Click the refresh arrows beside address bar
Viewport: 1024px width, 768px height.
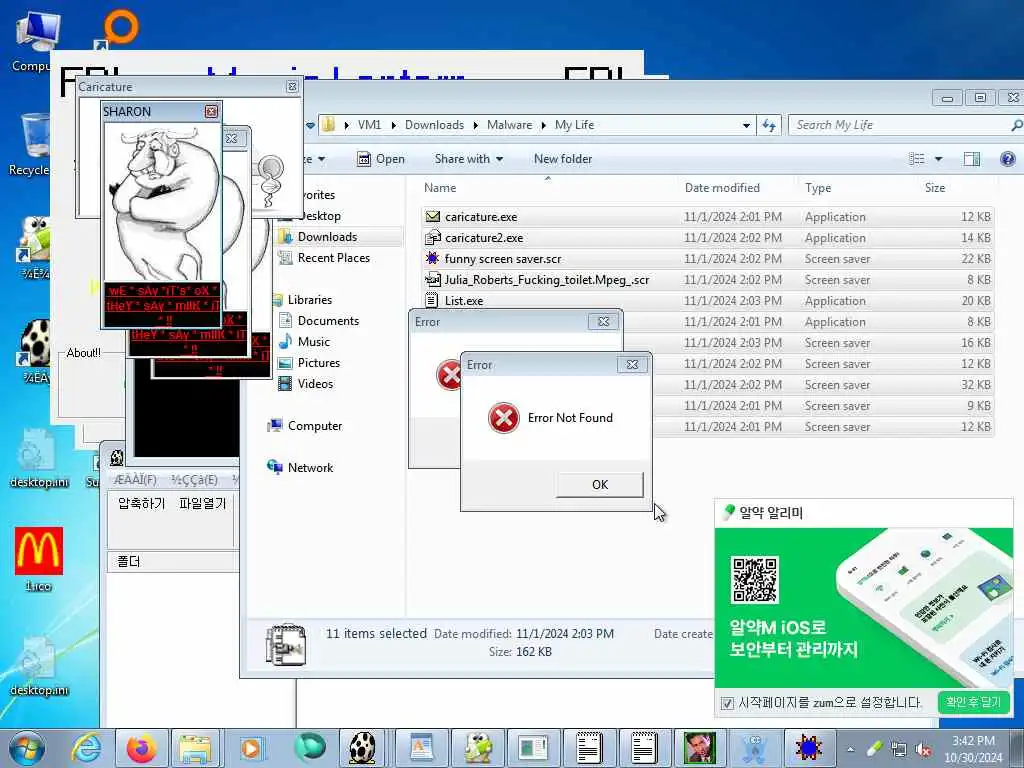click(x=769, y=125)
